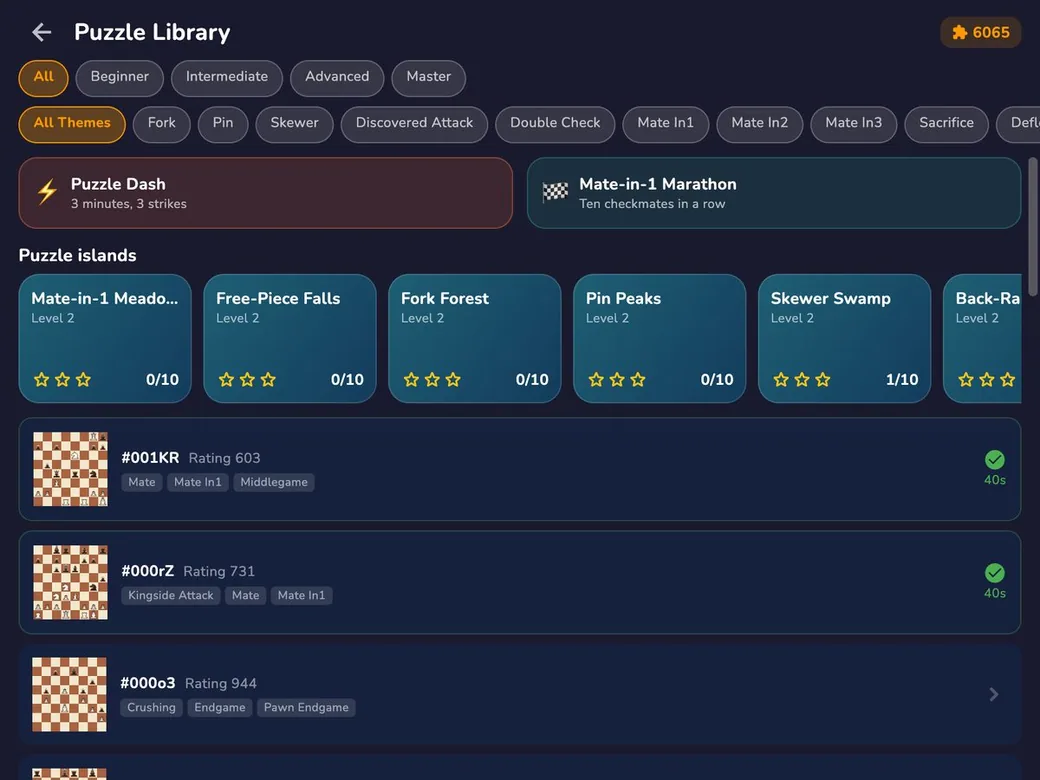Open the board thumbnail for puzzle #000o3
This screenshot has width=1040, height=780.
click(x=70, y=694)
